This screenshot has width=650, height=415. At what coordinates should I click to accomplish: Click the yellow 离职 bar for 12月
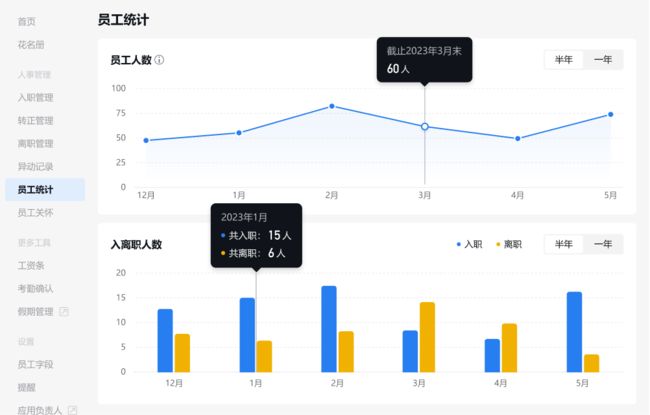[x=182, y=353]
